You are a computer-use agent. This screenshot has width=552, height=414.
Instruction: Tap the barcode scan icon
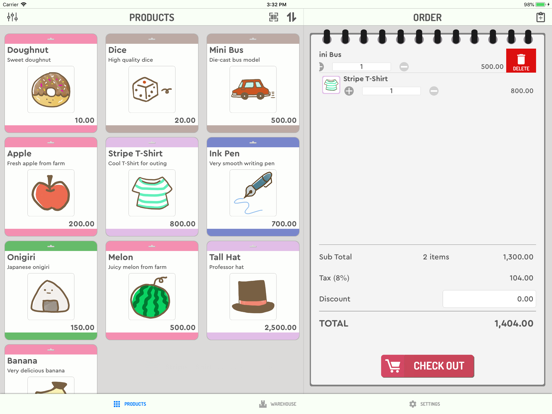[274, 17]
